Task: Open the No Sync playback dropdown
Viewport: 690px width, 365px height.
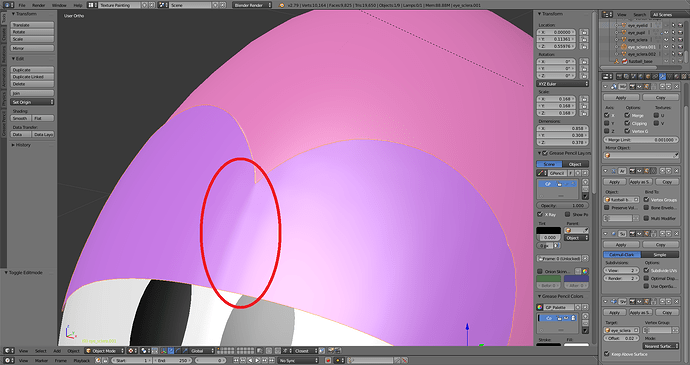Action: (x=297, y=361)
